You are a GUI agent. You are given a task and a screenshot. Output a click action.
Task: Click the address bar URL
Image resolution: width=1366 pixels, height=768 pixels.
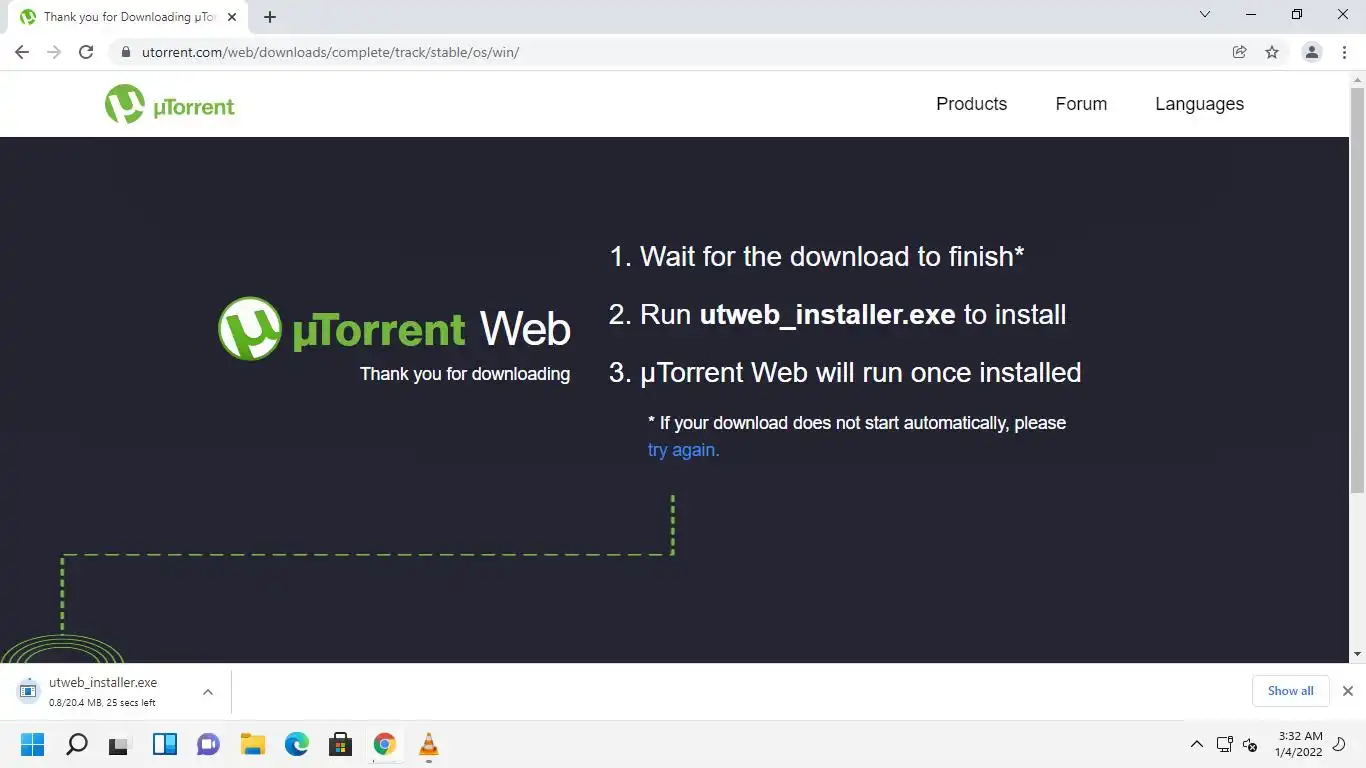(x=330, y=52)
